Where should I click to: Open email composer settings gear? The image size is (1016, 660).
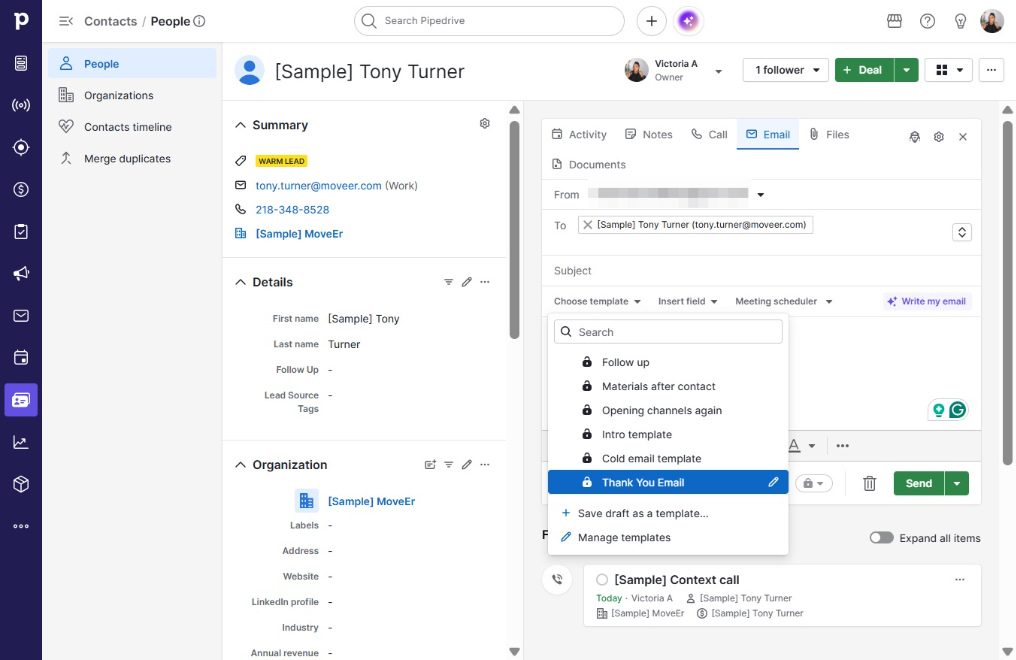[938, 137]
